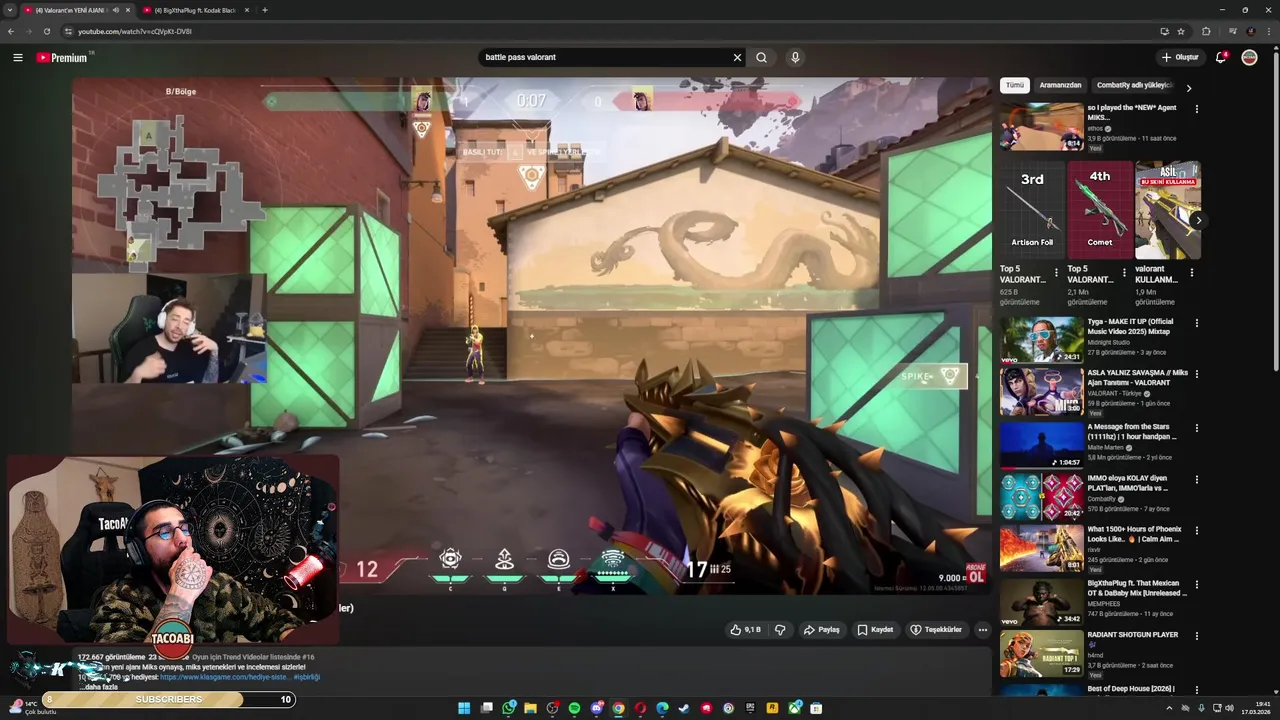Clear the search box with the X
1280x720 pixels.
click(x=738, y=58)
